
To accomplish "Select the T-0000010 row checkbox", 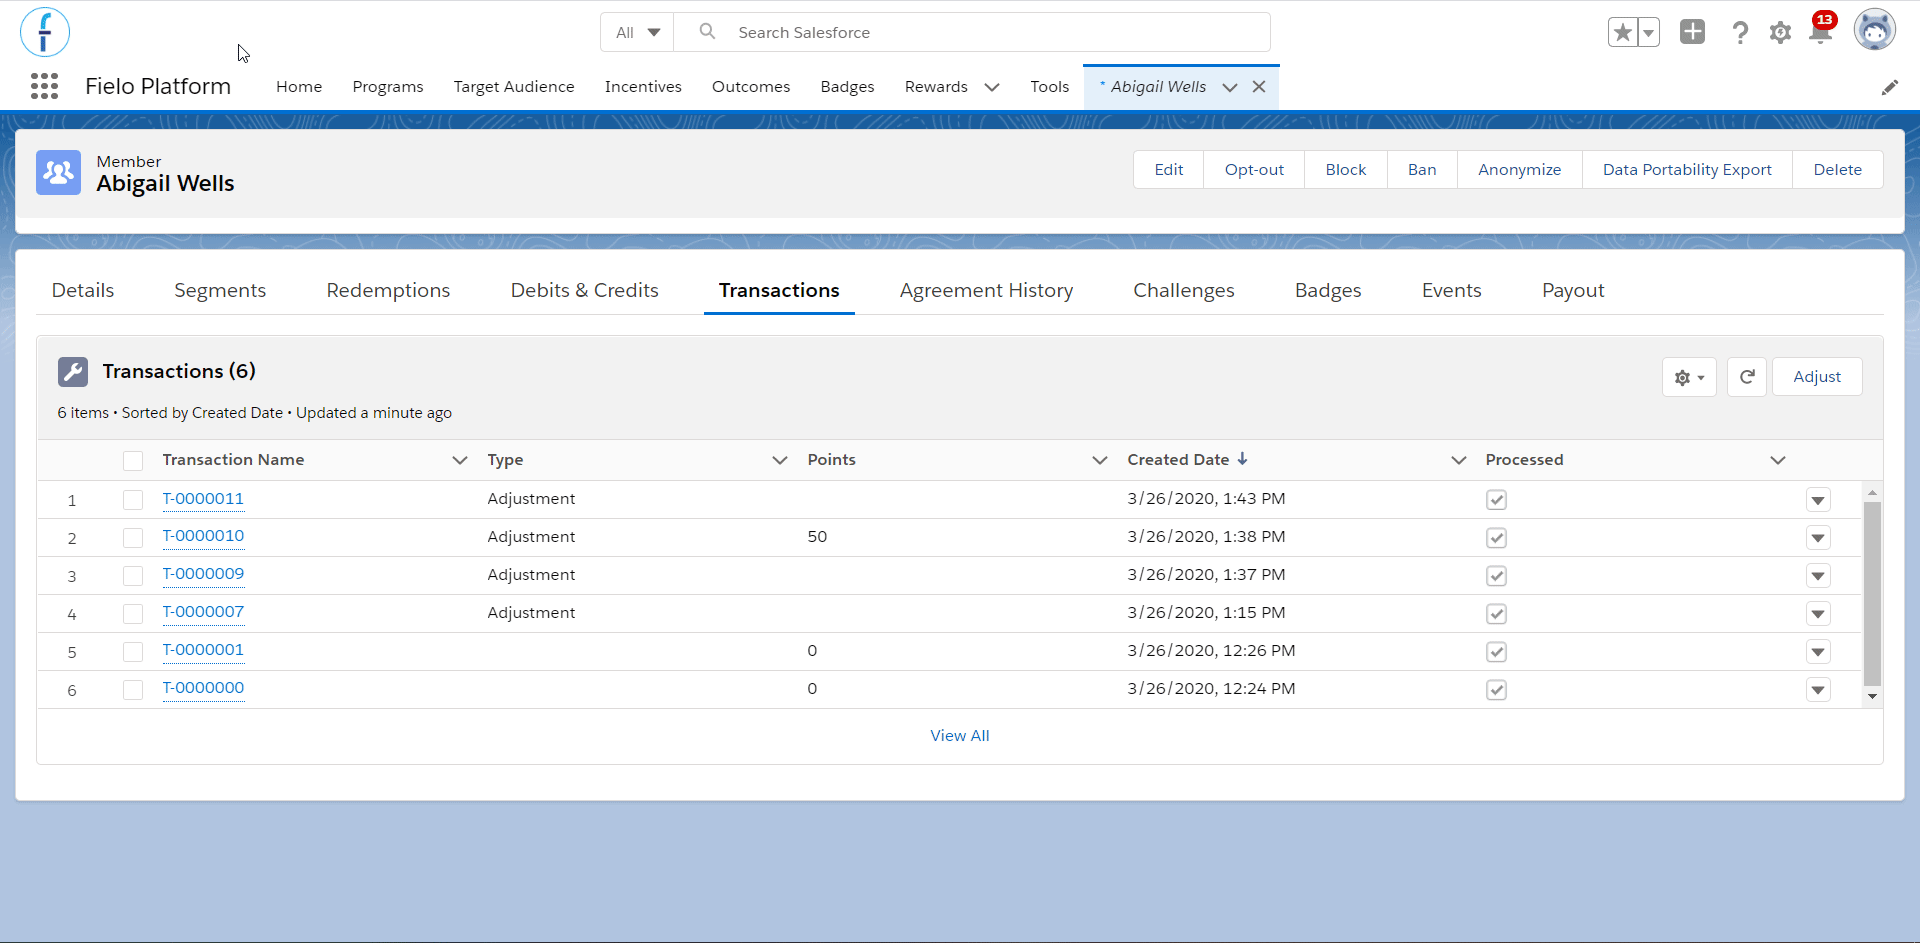I will tap(133, 538).
